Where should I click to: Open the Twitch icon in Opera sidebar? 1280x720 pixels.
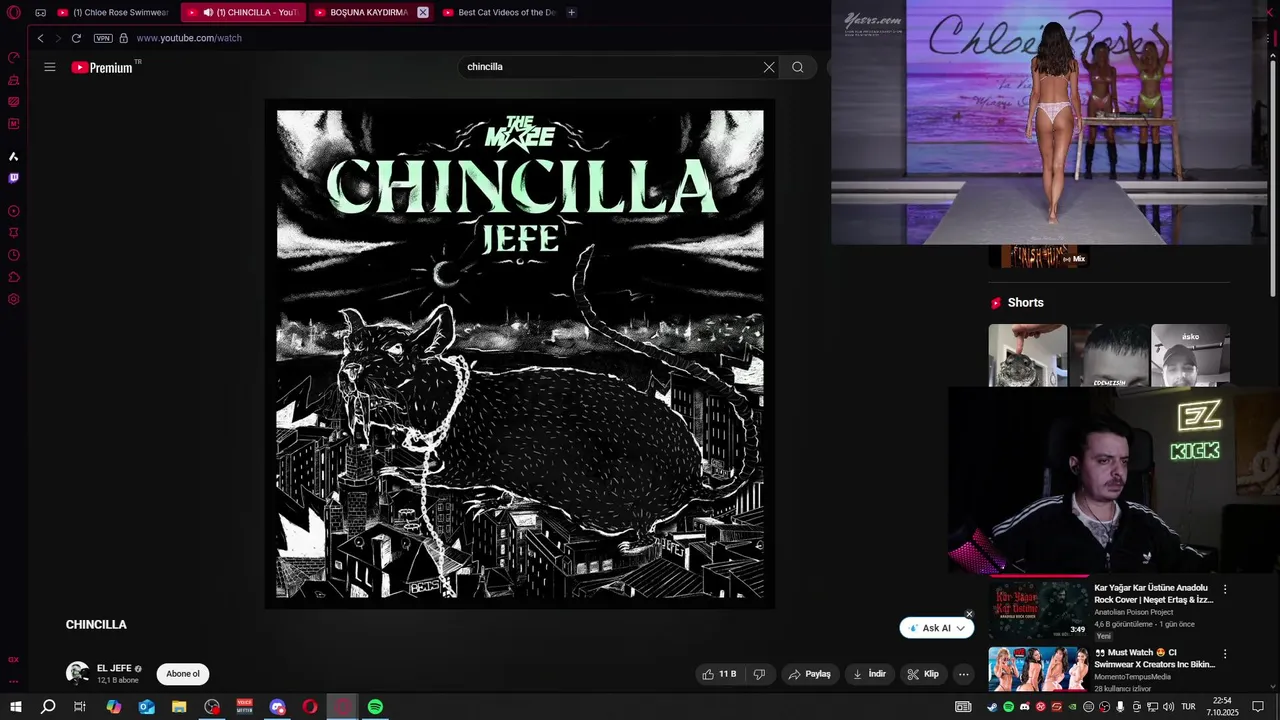[x=14, y=178]
